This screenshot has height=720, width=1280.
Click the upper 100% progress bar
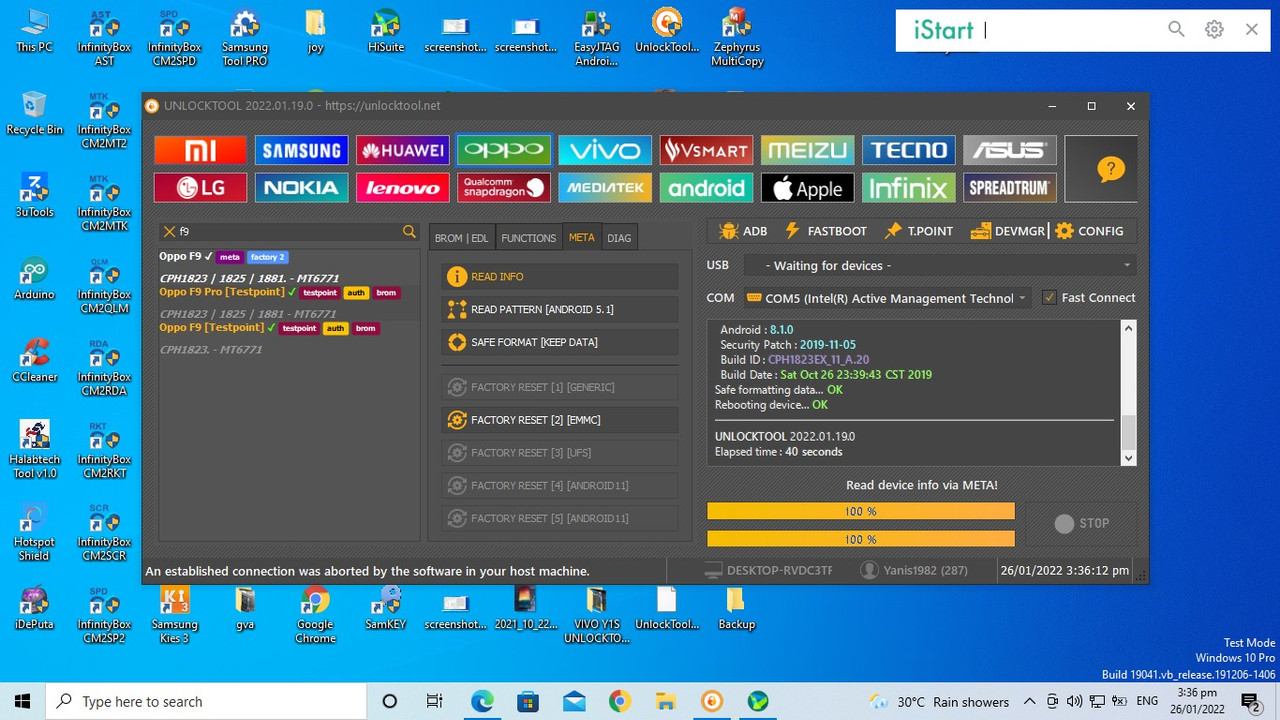point(861,511)
